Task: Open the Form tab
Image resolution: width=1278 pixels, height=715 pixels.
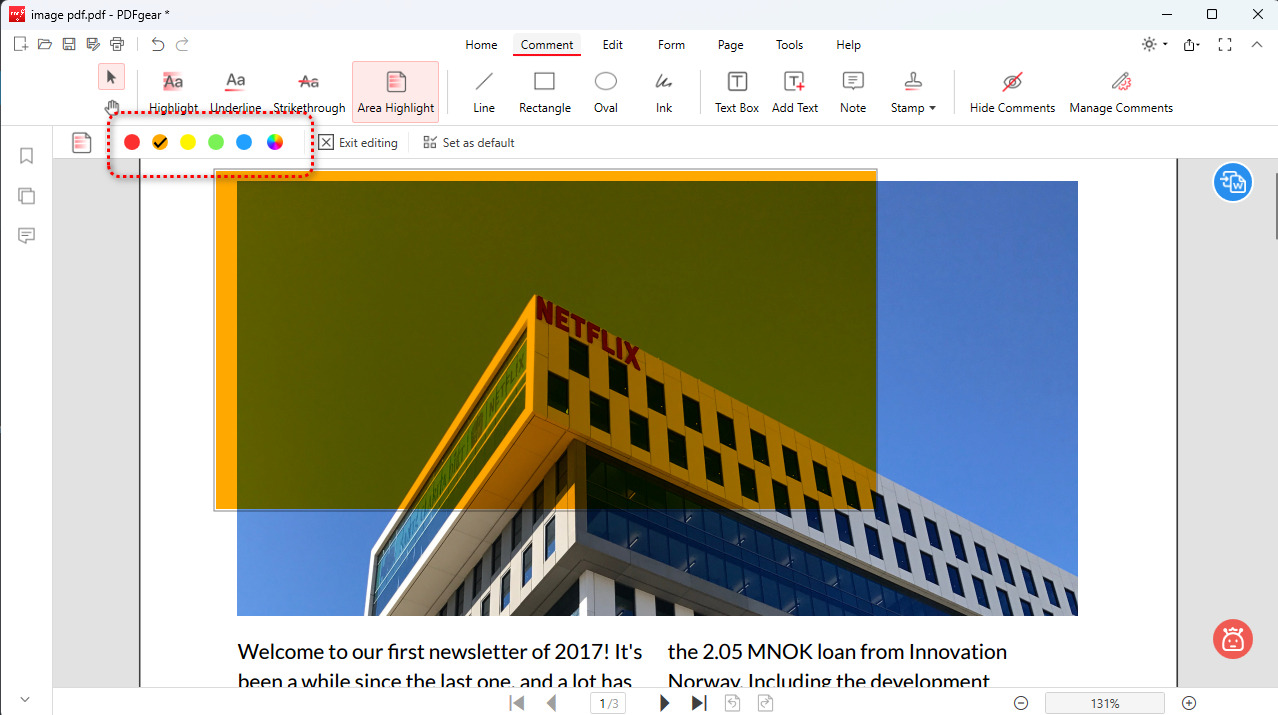Action: point(671,45)
